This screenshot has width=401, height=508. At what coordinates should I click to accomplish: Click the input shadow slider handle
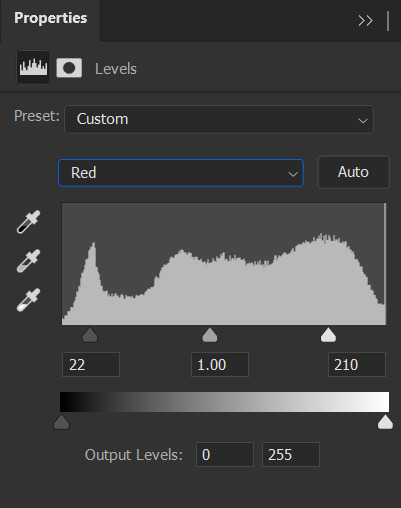click(x=90, y=335)
